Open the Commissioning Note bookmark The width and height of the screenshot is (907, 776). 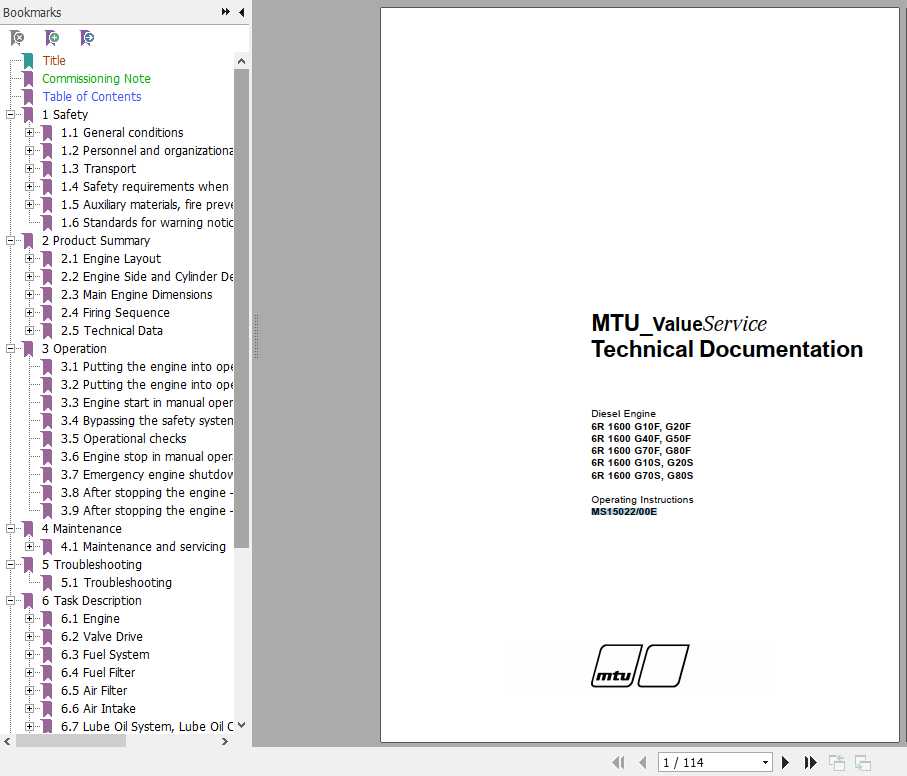96,79
